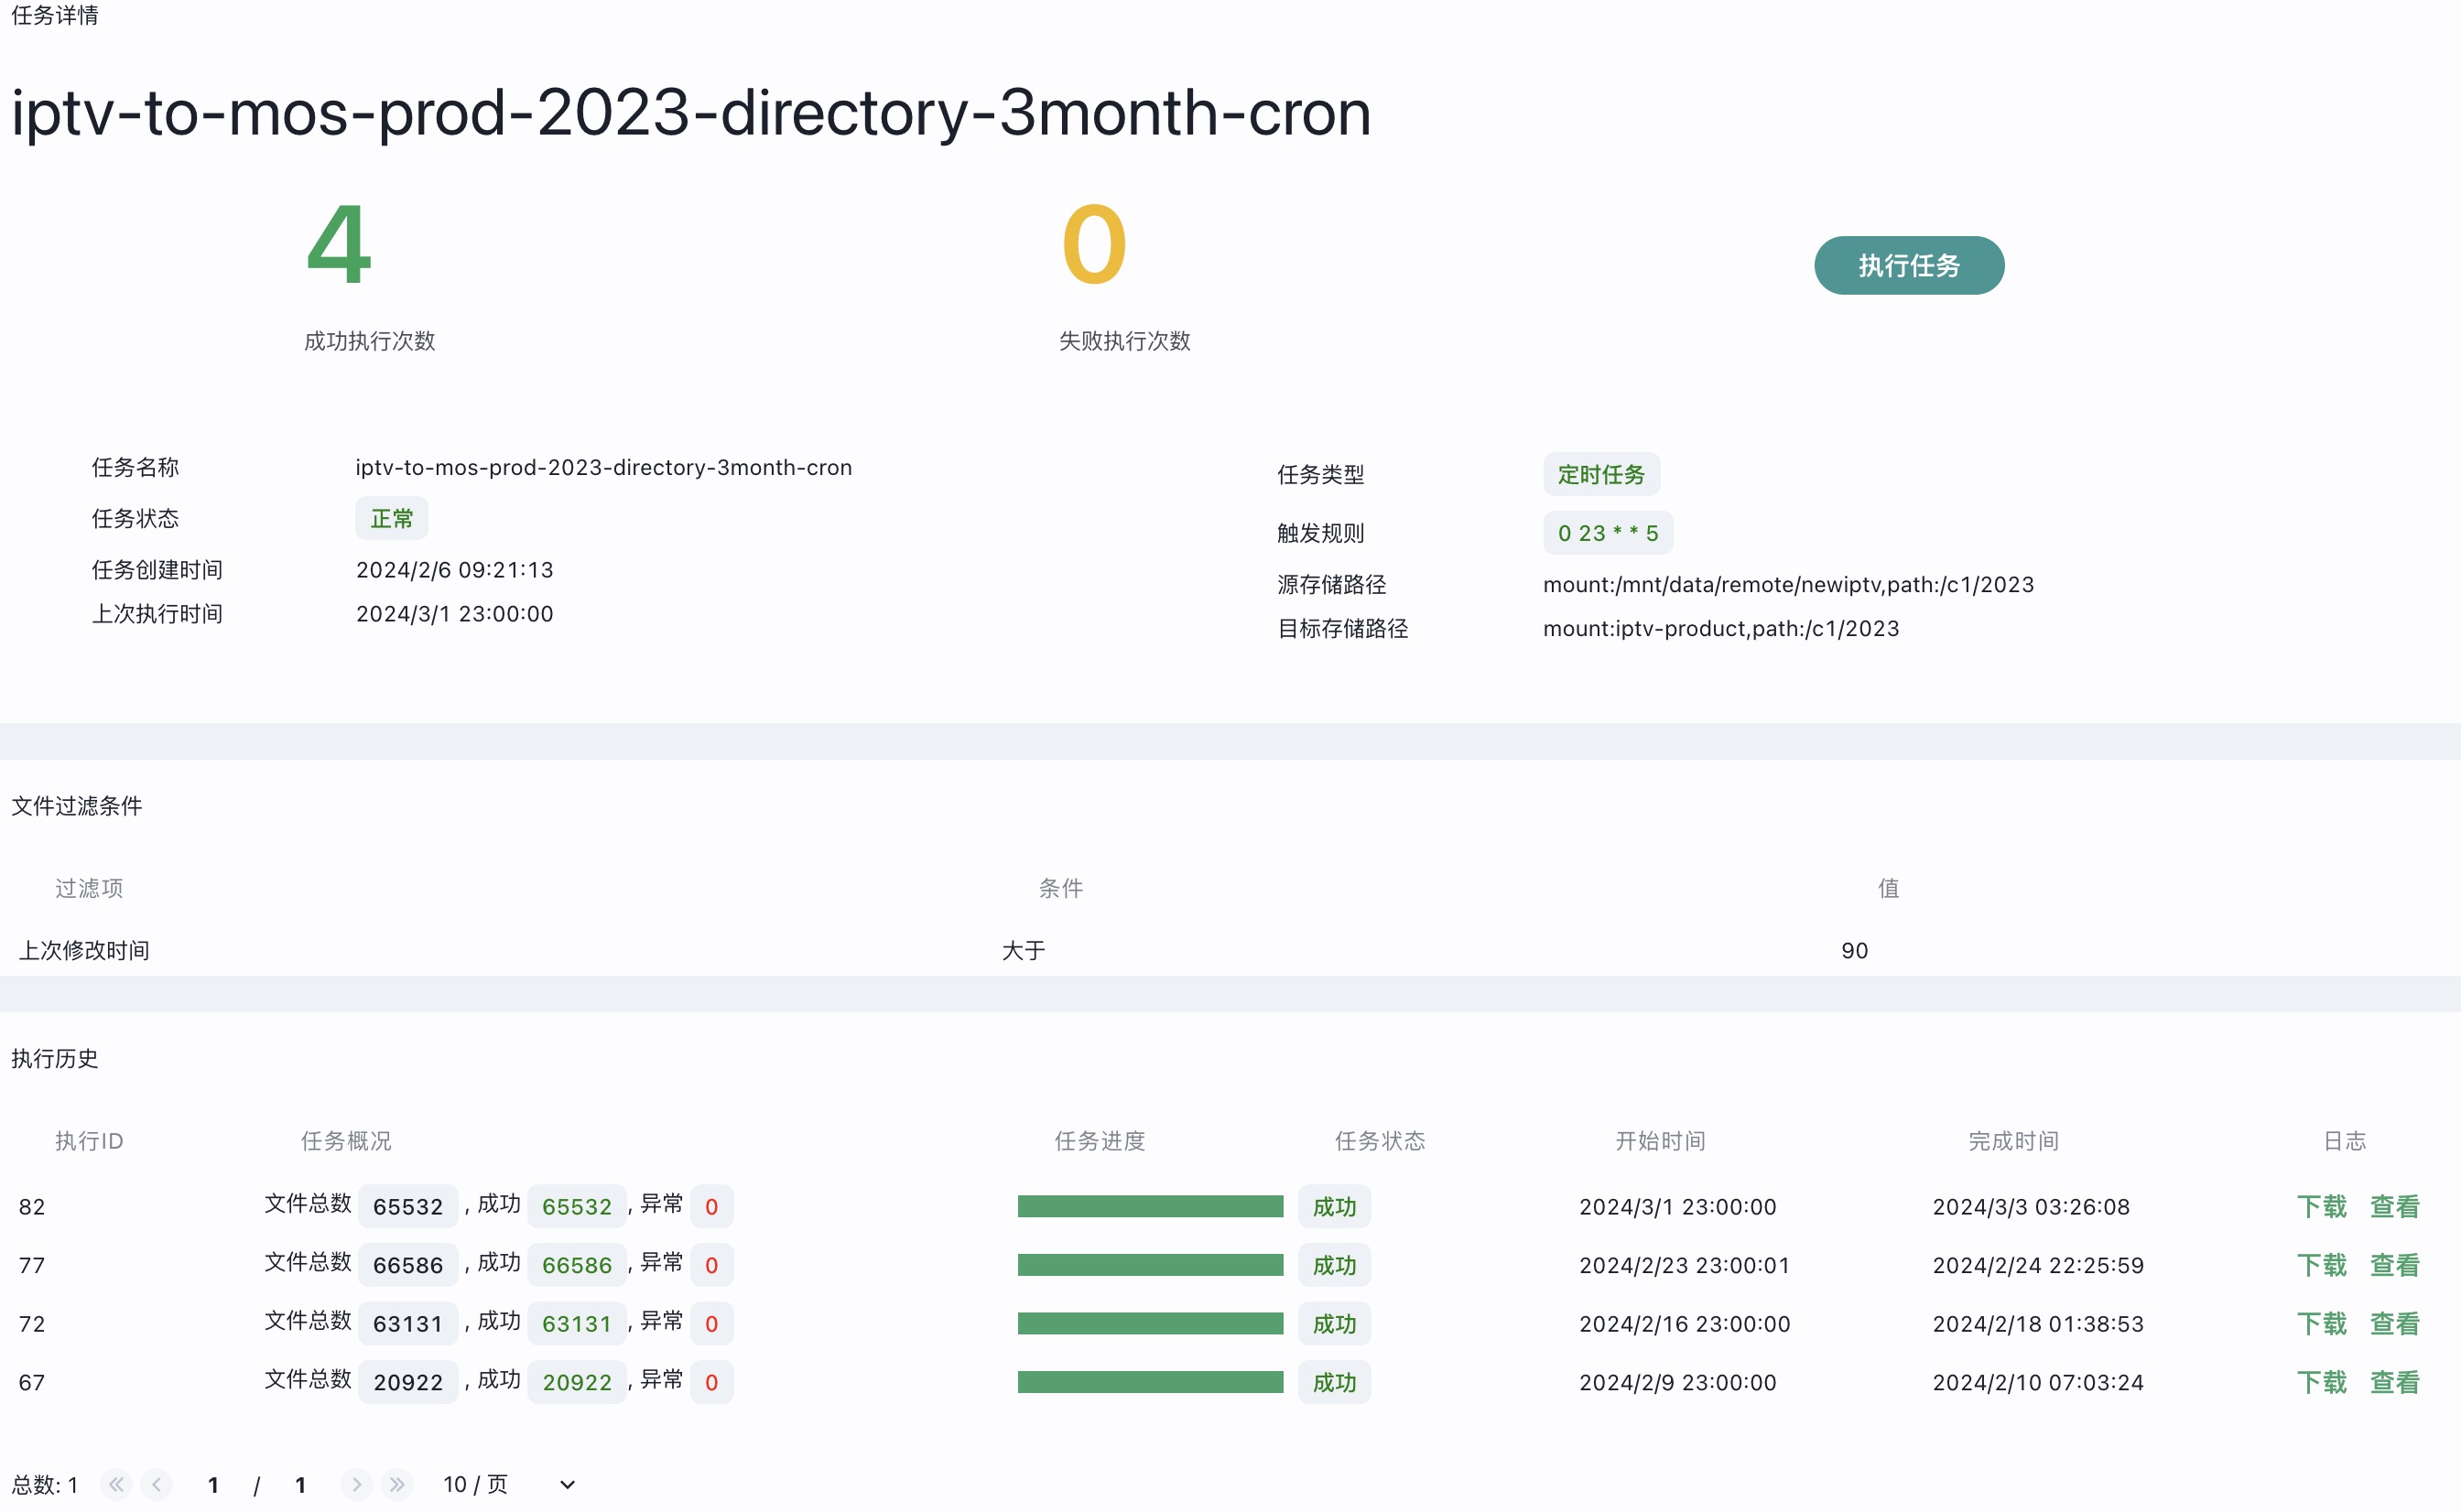This screenshot has width=2461, height=1512.
Task: Click total files count 63131 in row 72
Action: point(408,1323)
